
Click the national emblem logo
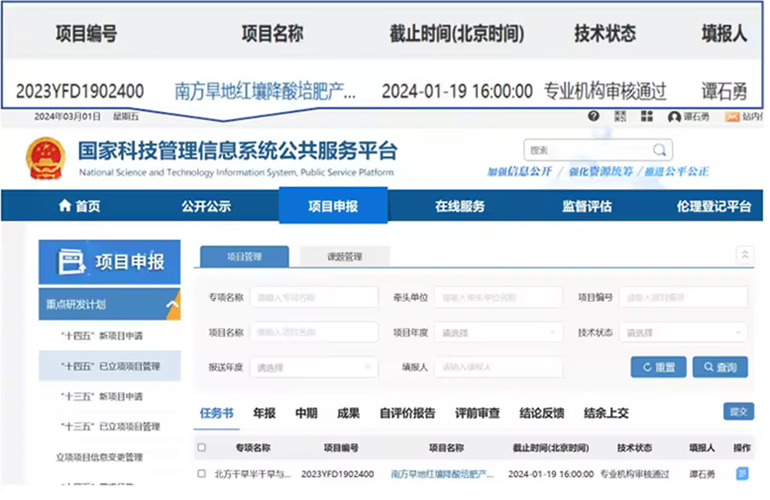pyautogui.click(x=45, y=160)
